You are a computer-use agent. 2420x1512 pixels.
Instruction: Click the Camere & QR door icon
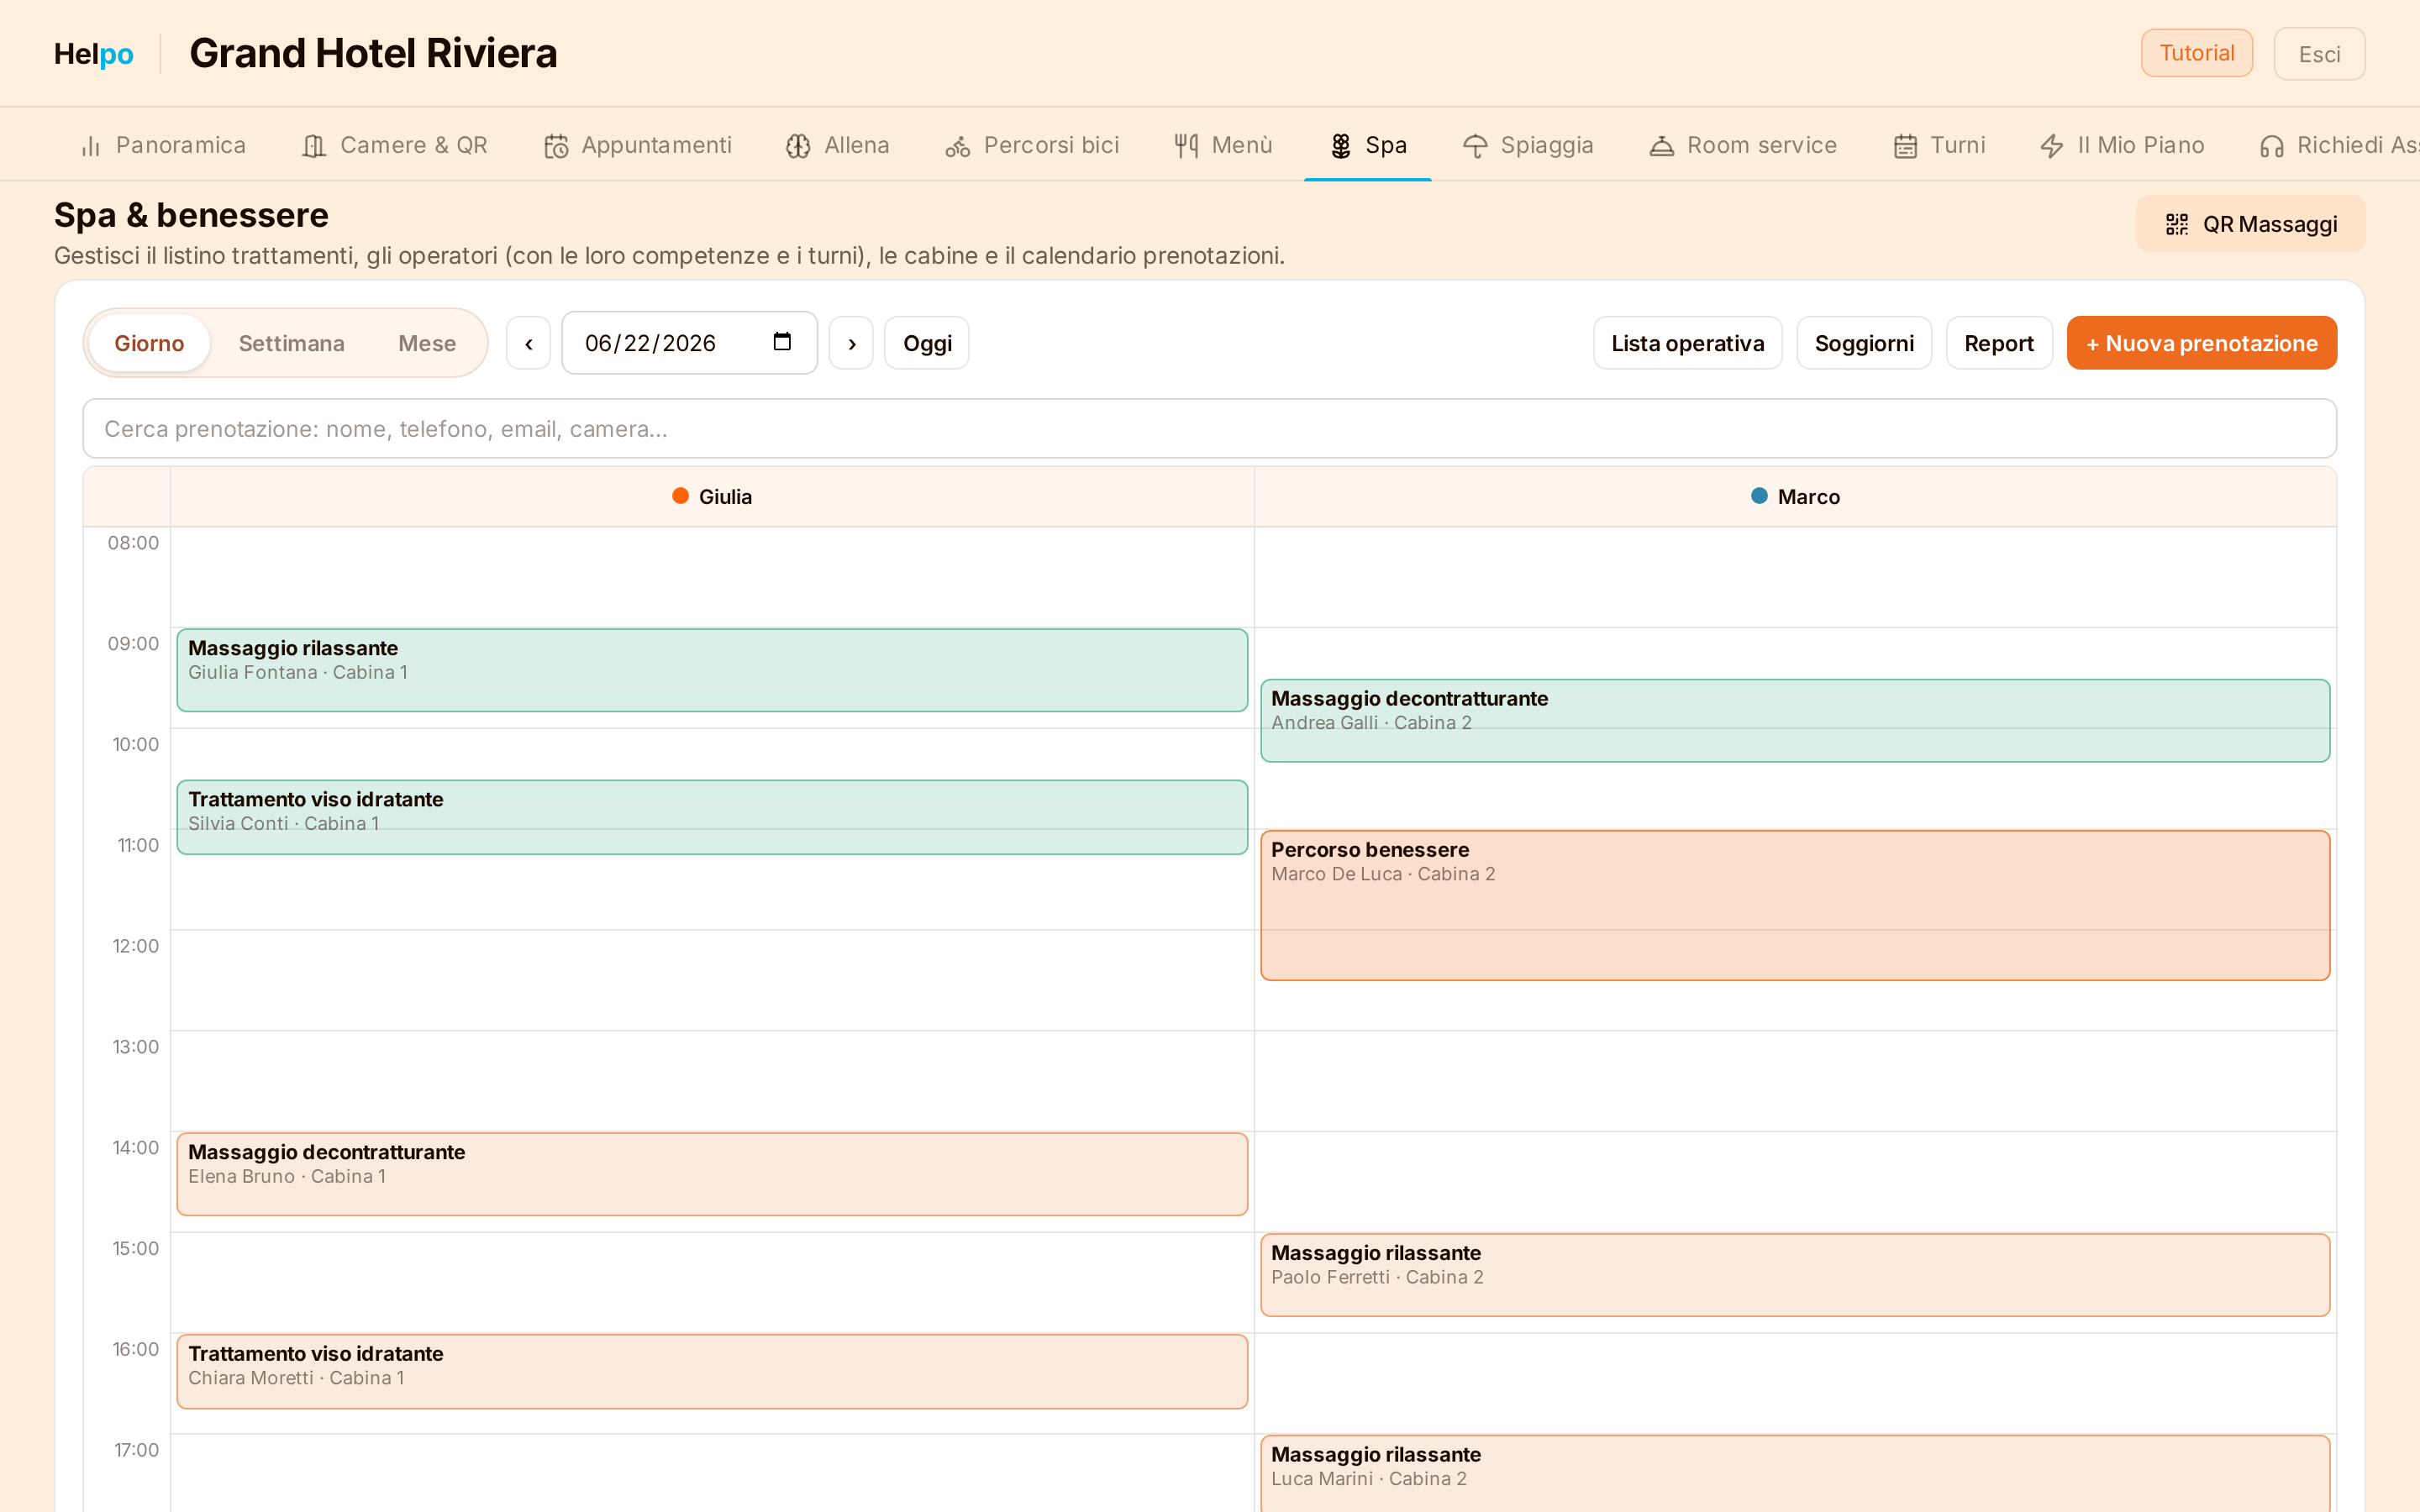click(x=314, y=146)
